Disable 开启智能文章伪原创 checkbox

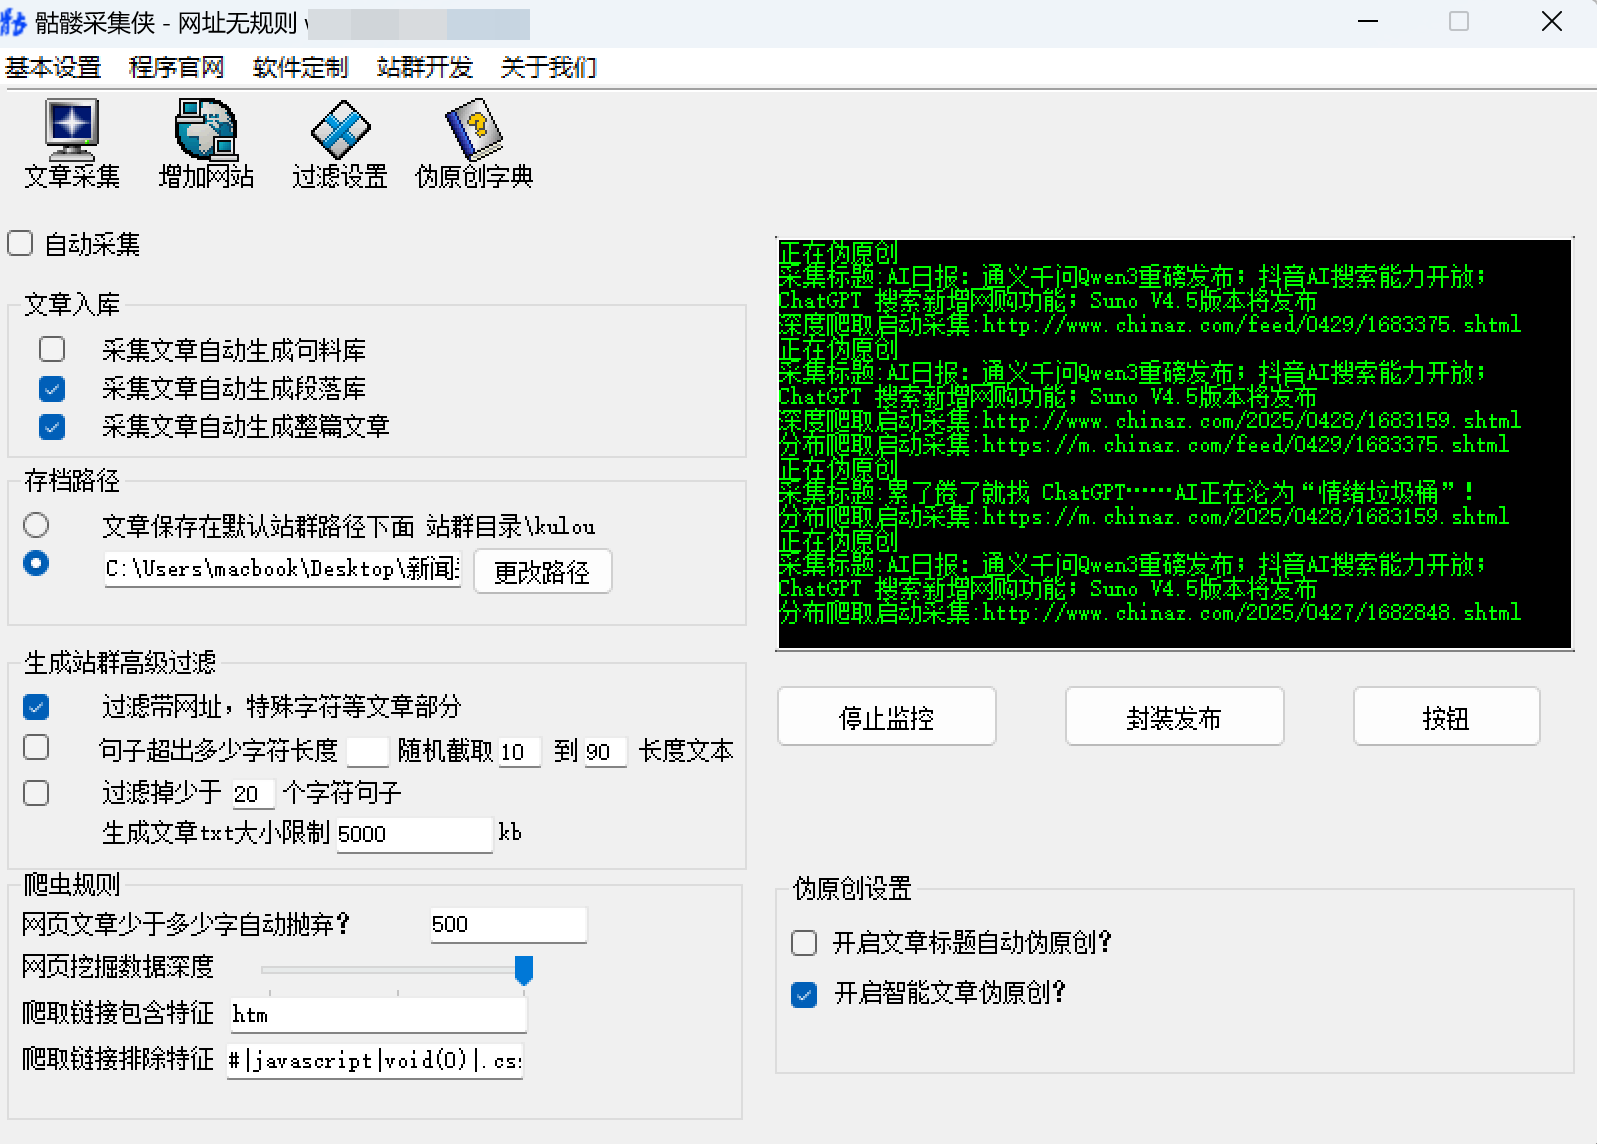click(804, 994)
